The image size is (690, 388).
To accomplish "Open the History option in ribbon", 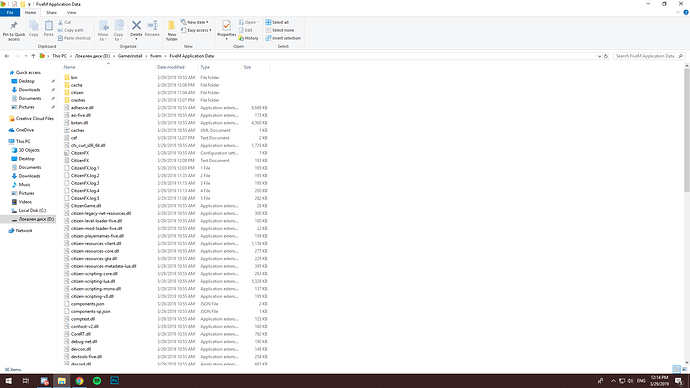I will coord(249,38).
